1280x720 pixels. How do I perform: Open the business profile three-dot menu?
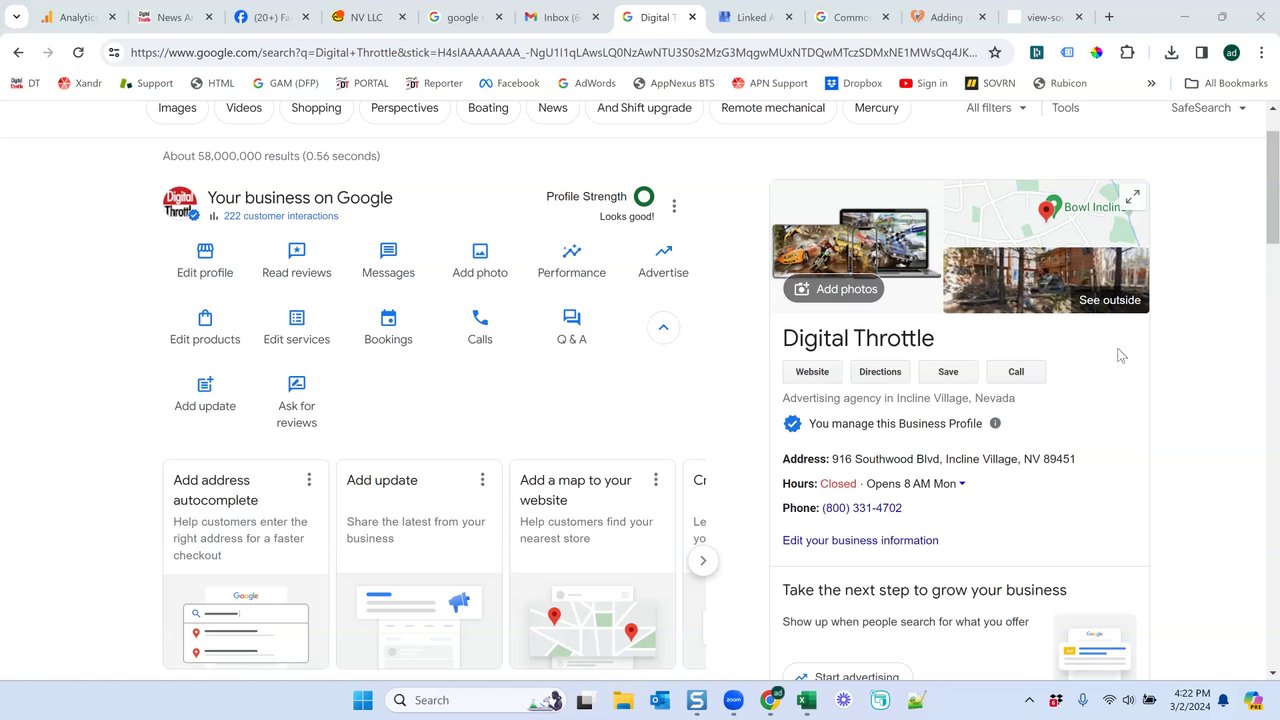[x=674, y=206]
